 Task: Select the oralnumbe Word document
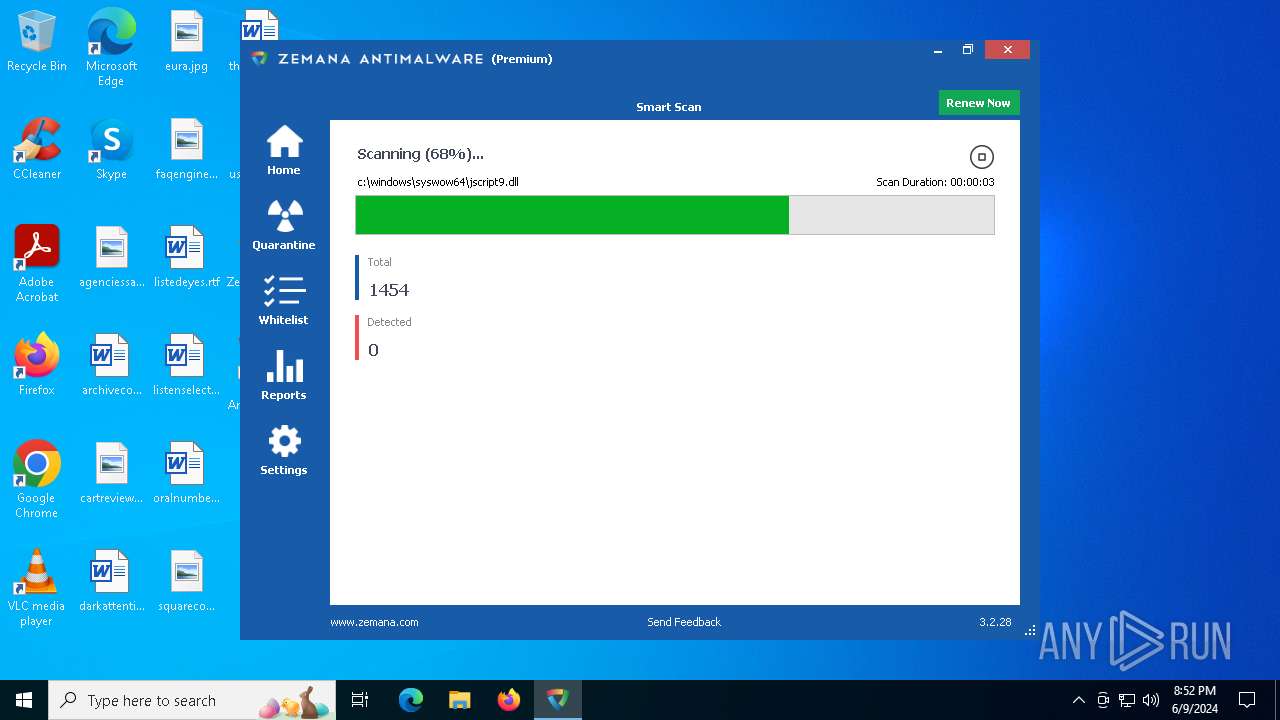pos(186,474)
